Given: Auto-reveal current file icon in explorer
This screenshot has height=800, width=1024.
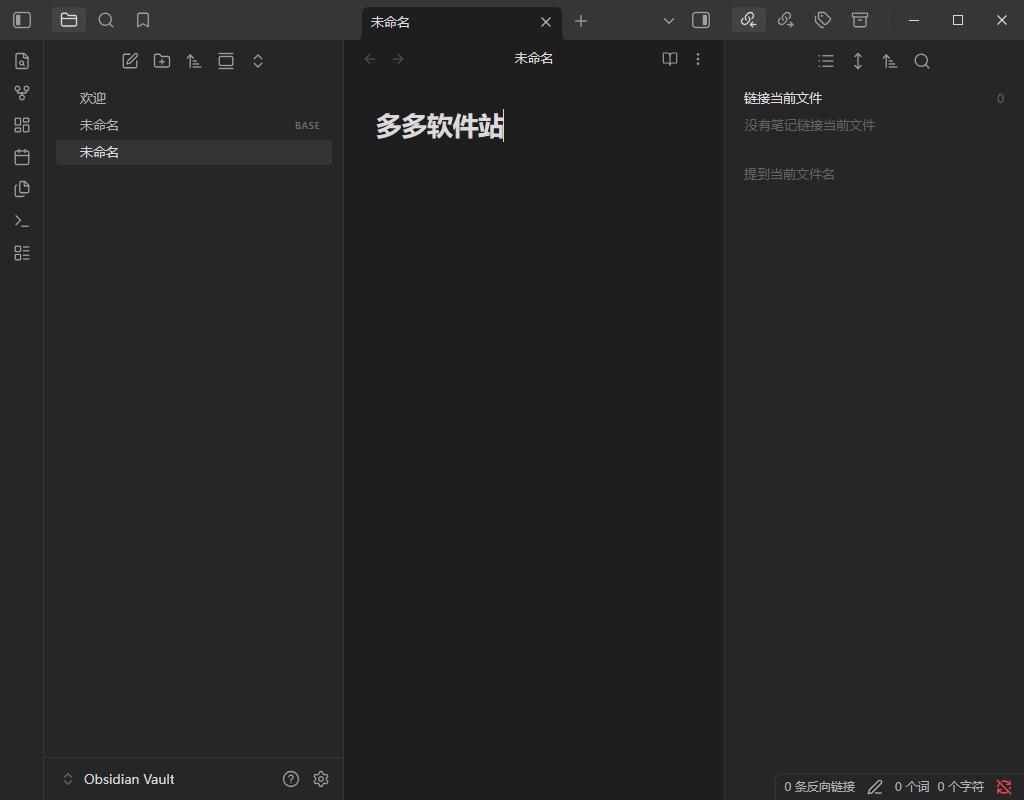Looking at the screenshot, I should pos(226,61).
